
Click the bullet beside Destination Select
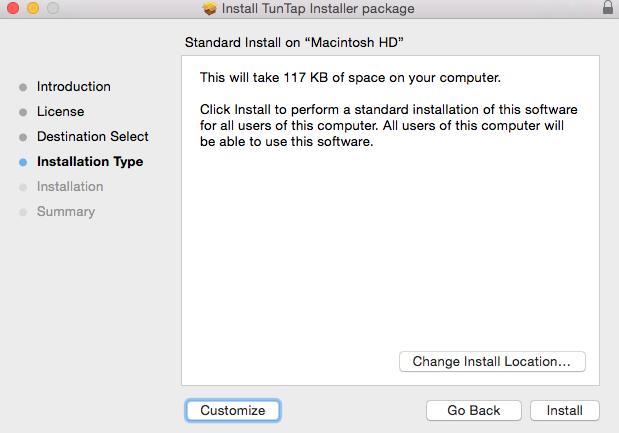click(23, 137)
